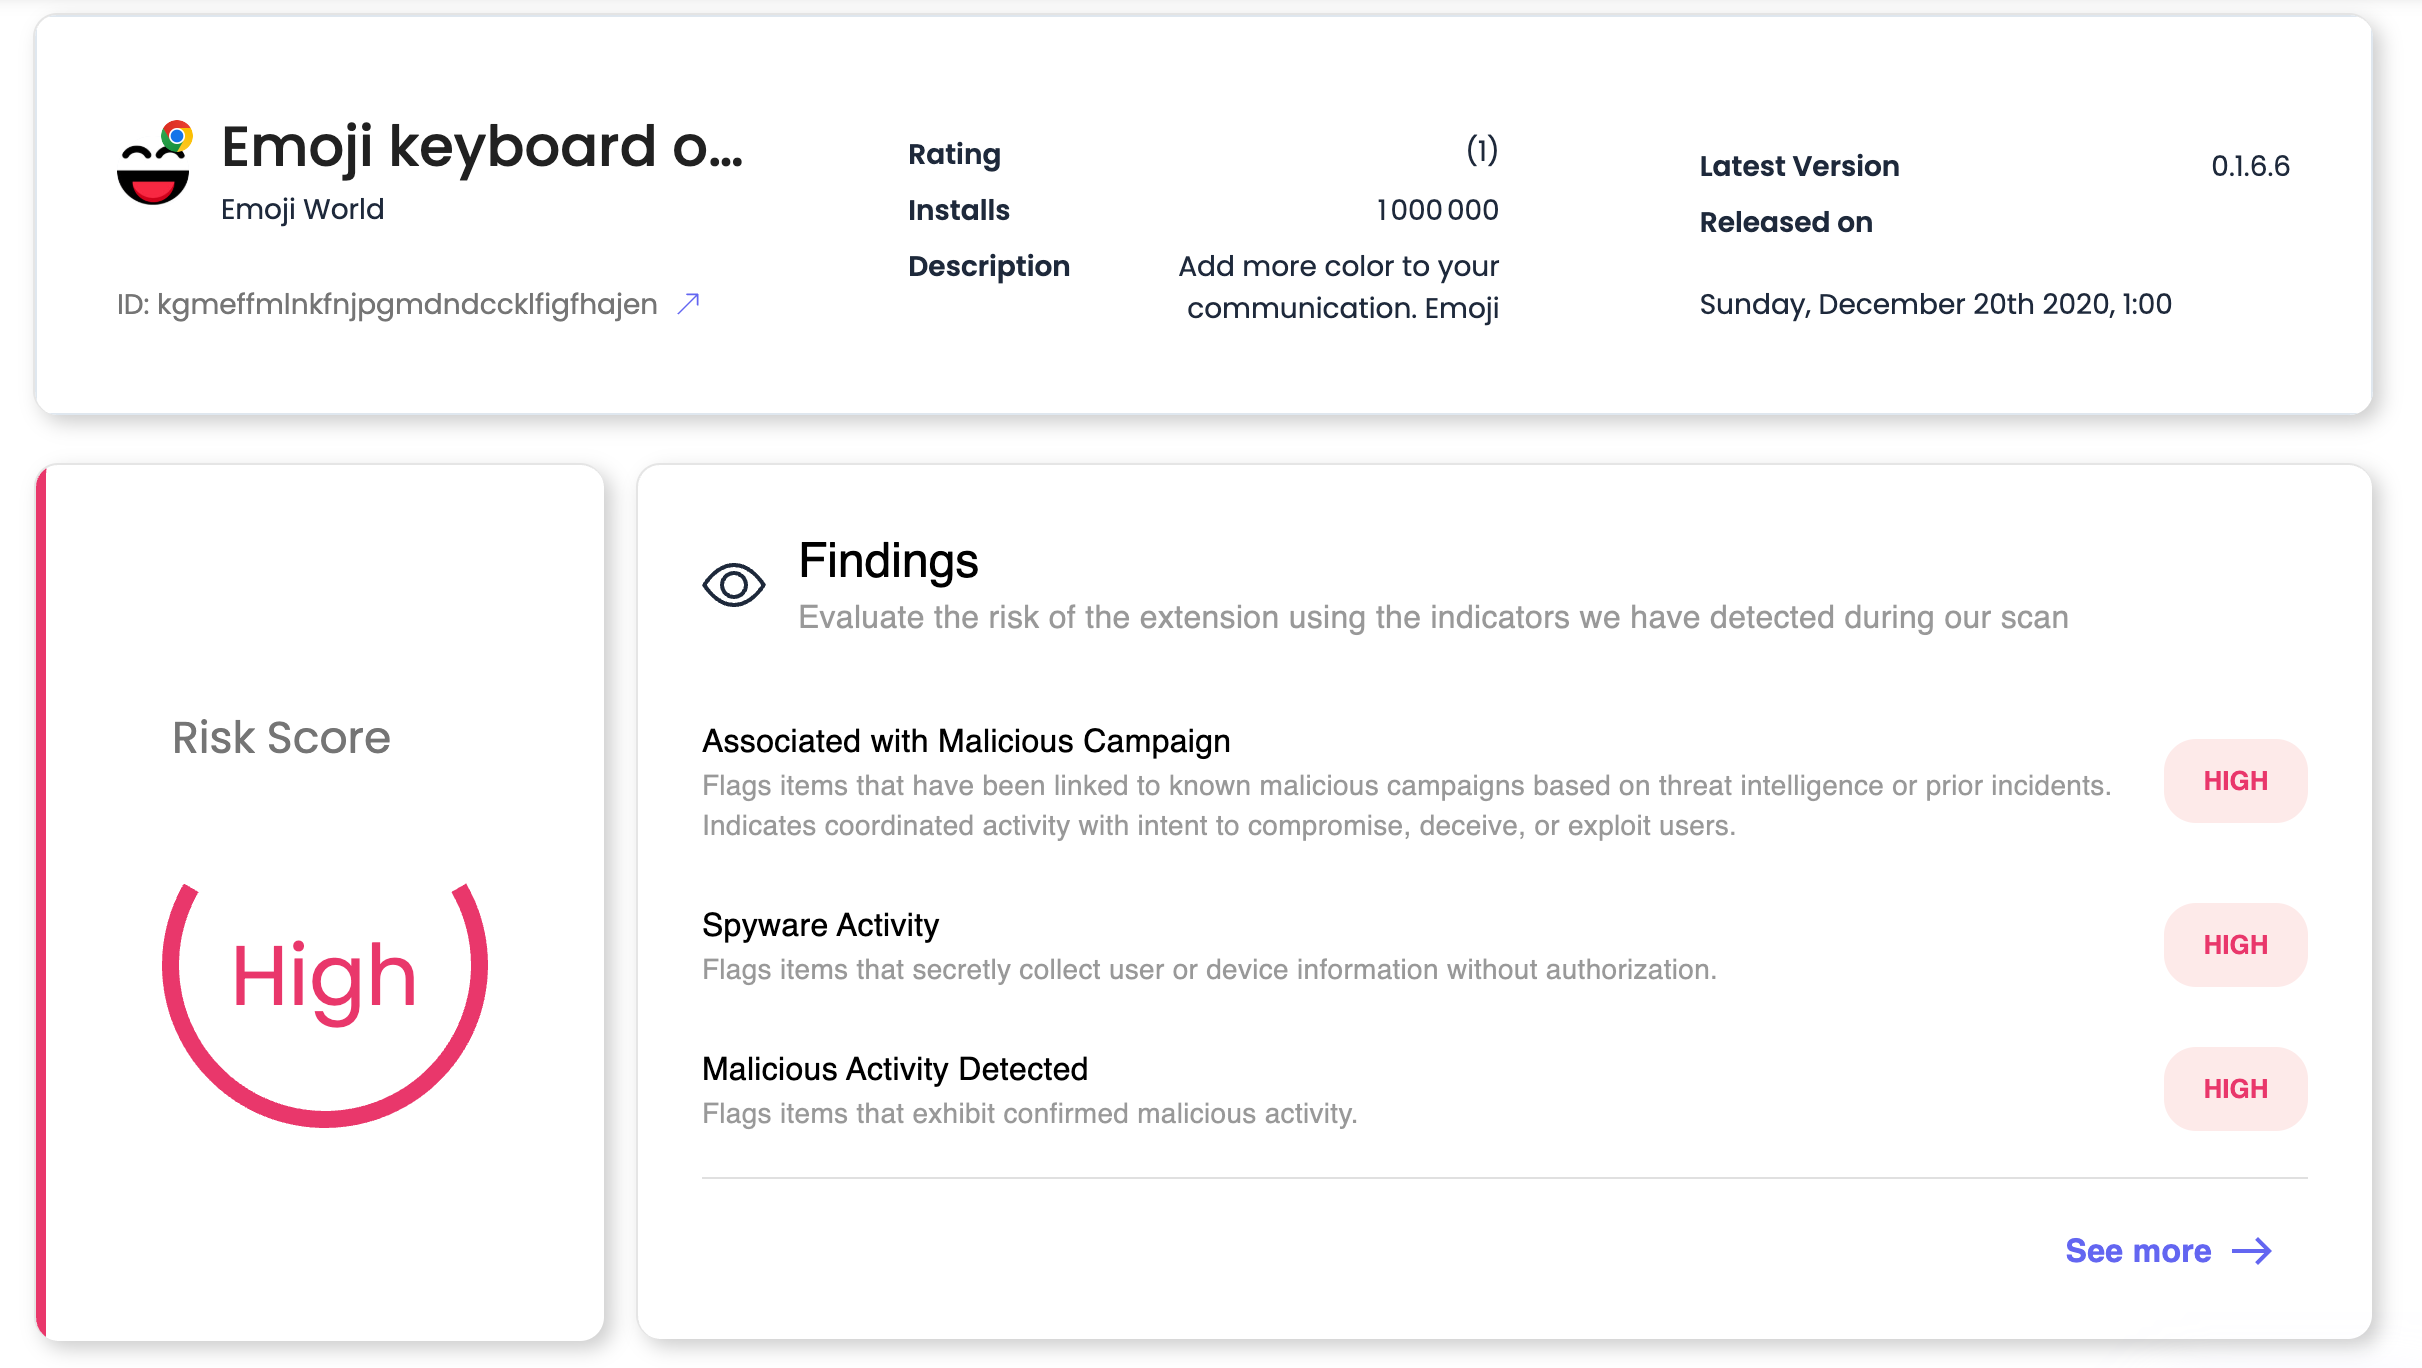This screenshot has width=2422, height=1368.
Task: Click the HIGH badge for Malicious Activity Detected
Action: tap(2235, 1089)
